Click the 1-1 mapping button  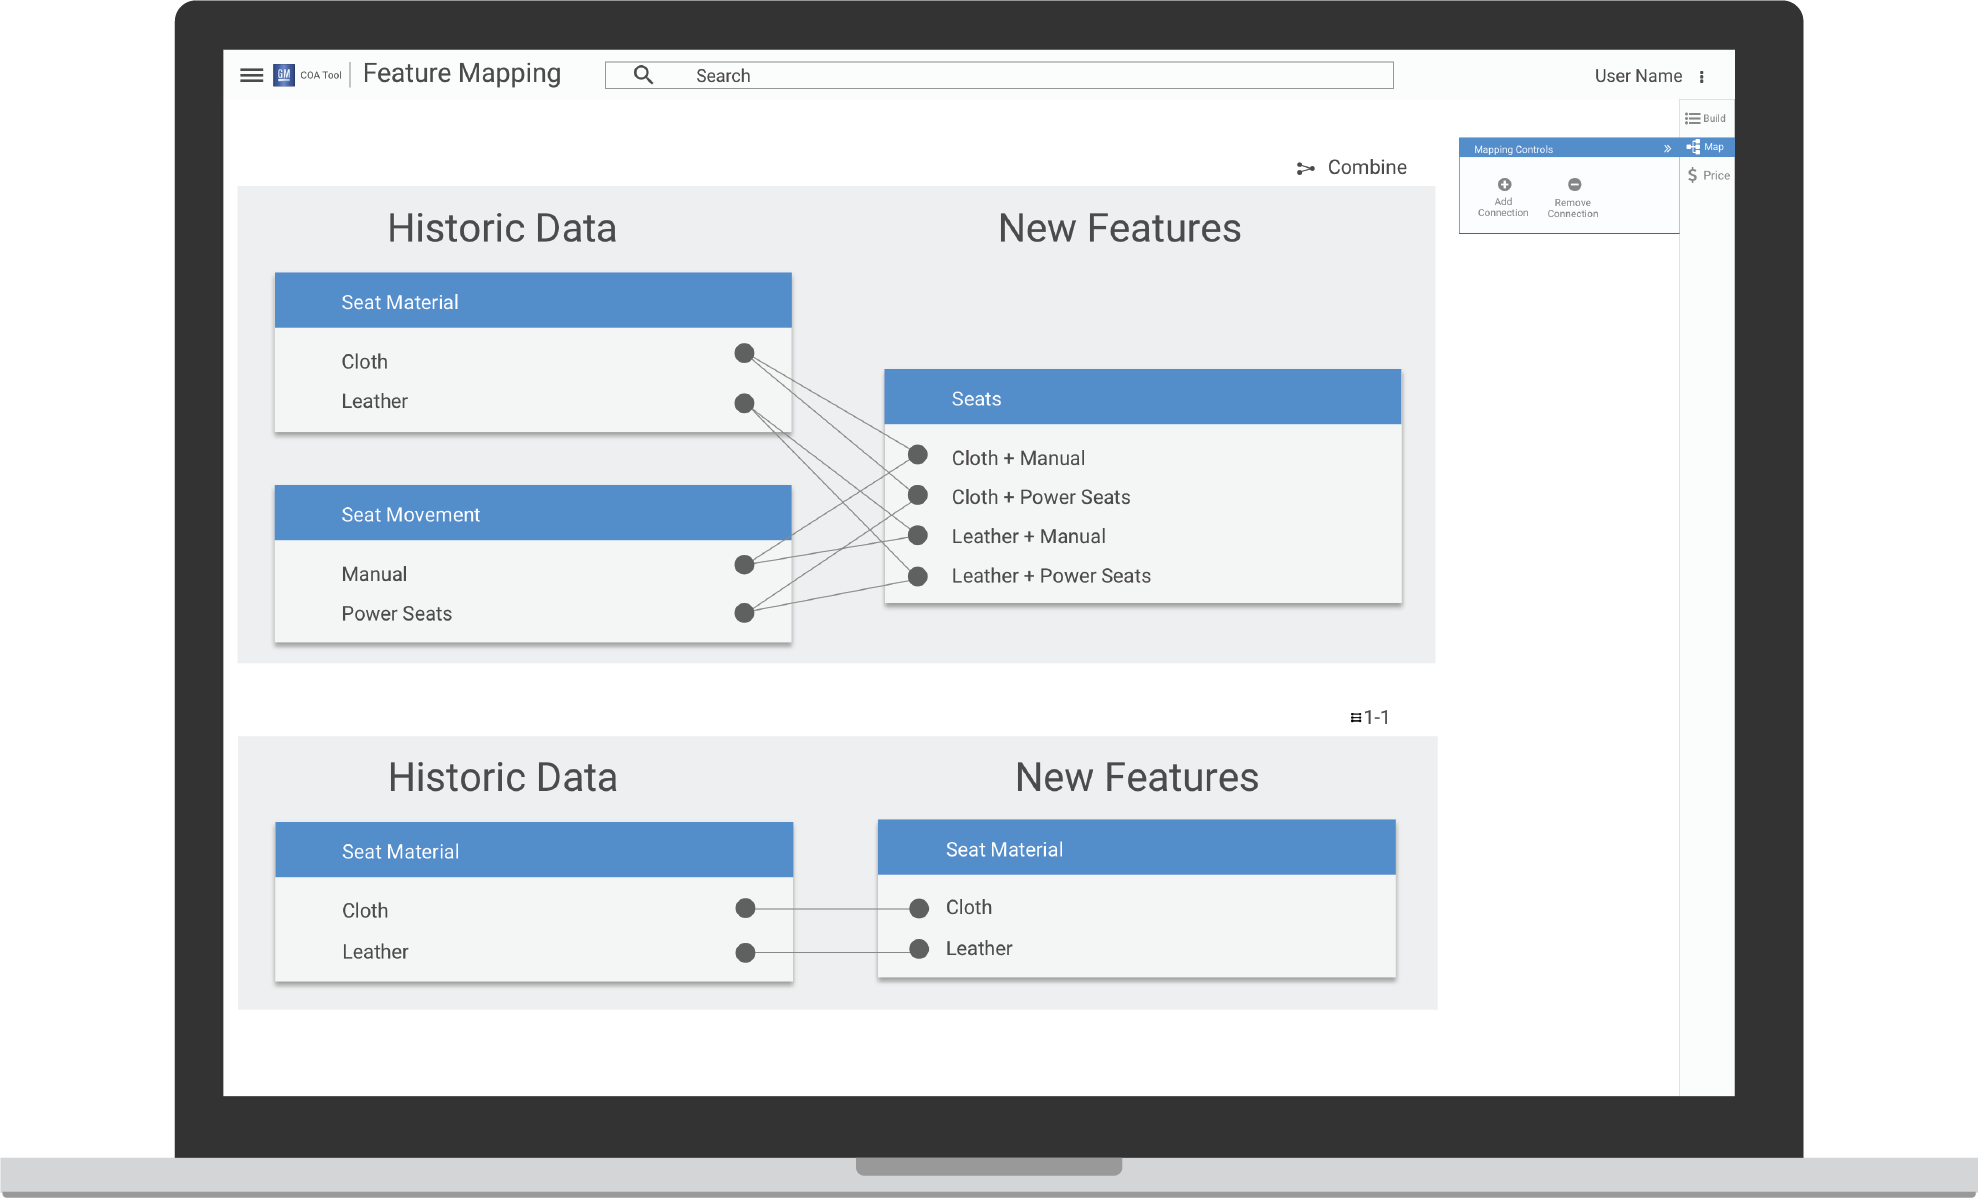tap(1369, 717)
